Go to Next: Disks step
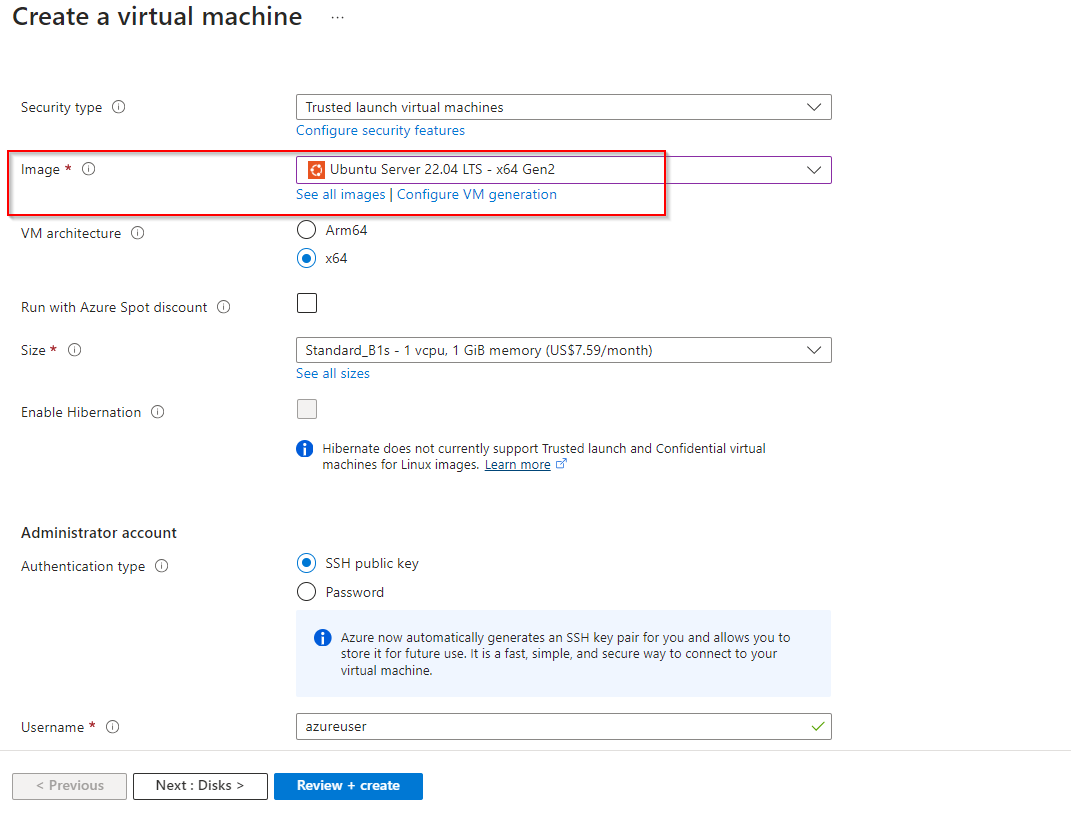Image resolution: width=1071 pixels, height=826 pixels. 200,786
